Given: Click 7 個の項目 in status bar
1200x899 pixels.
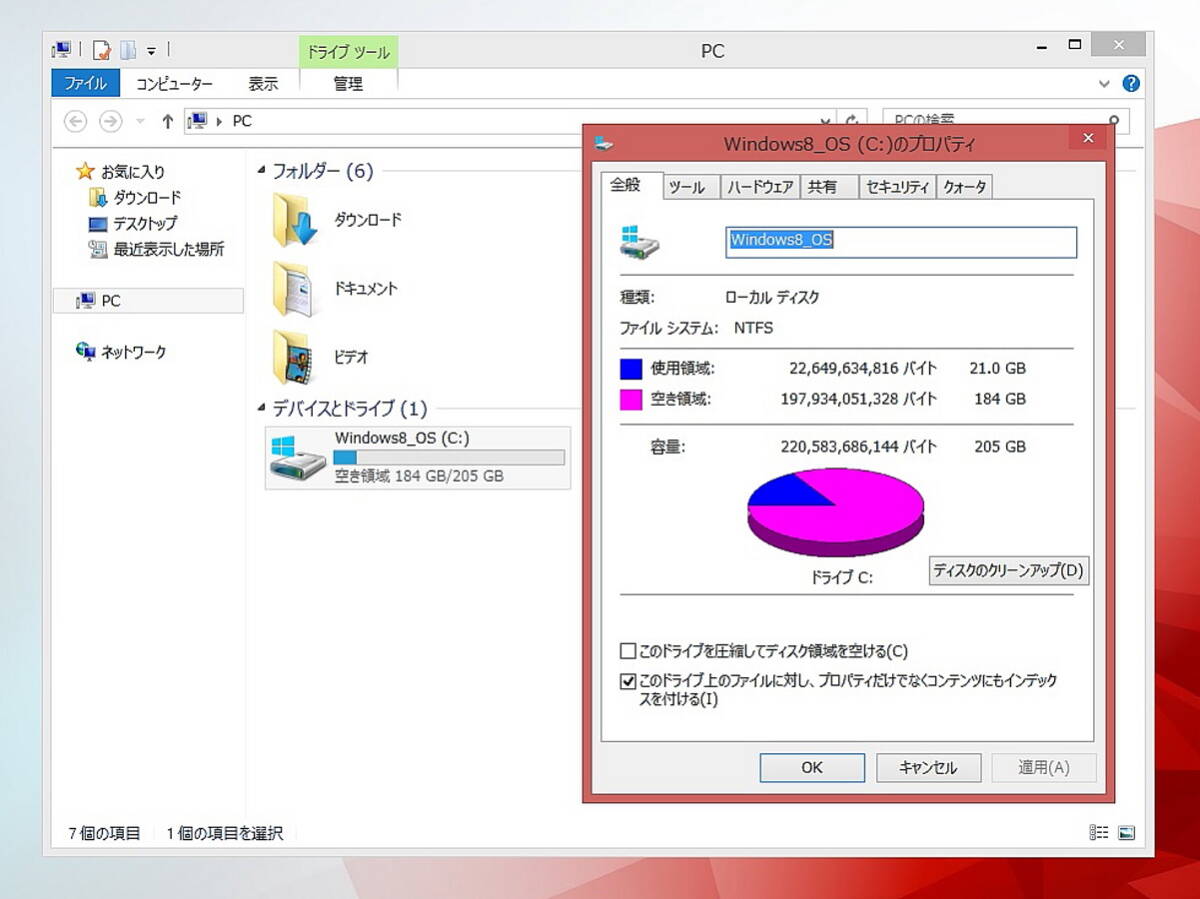Looking at the screenshot, I should (104, 833).
